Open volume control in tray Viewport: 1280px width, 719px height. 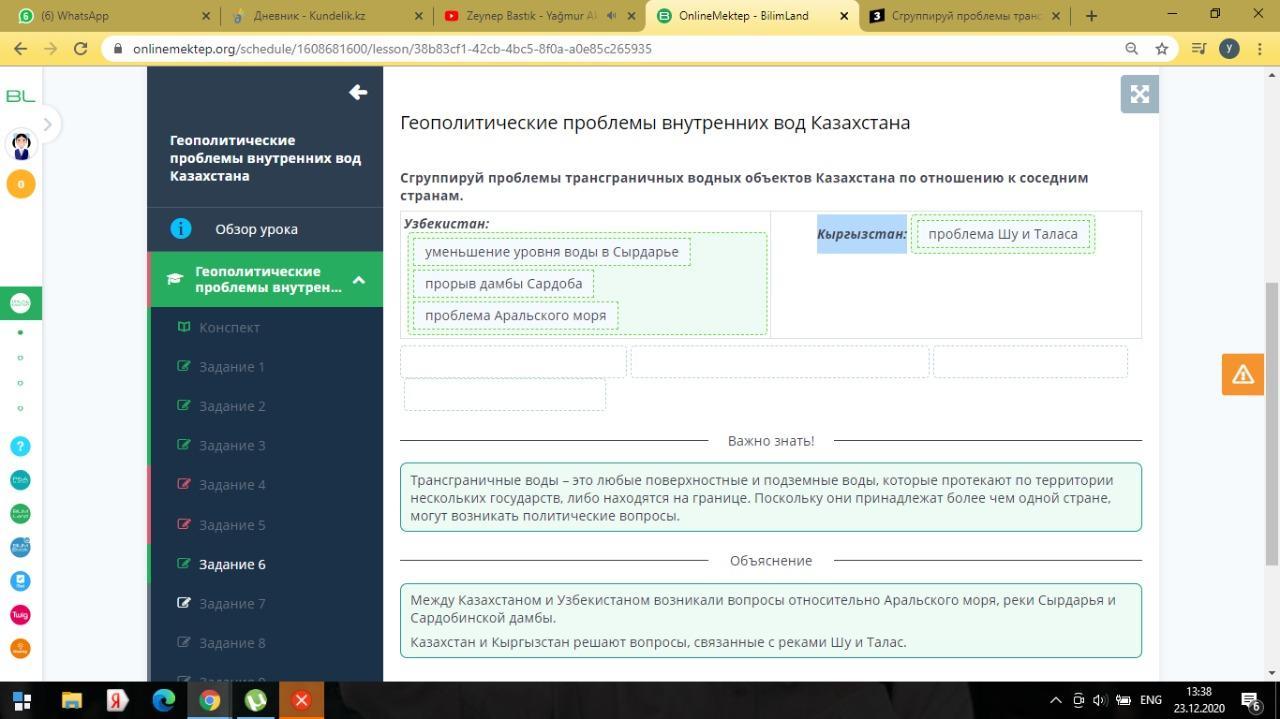click(1099, 700)
